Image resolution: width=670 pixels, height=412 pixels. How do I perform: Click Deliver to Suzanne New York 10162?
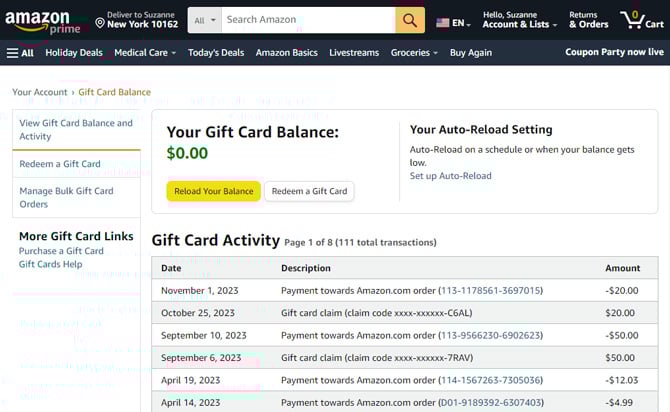[137, 20]
